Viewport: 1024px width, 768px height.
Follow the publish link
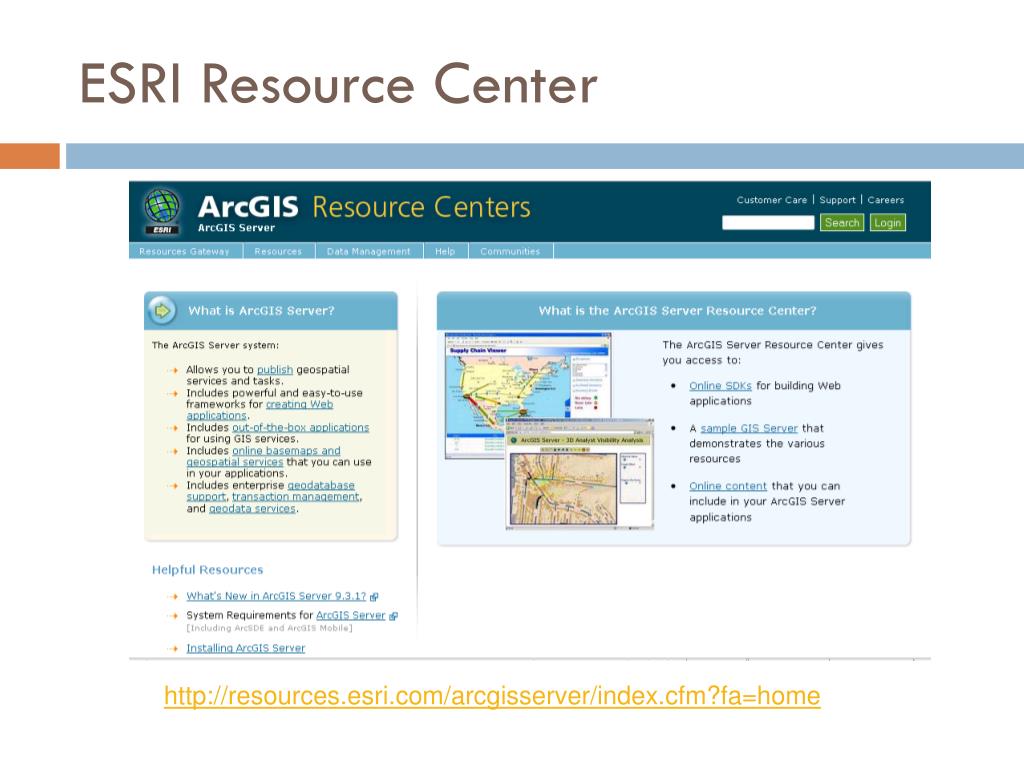[x=275, y=370]
